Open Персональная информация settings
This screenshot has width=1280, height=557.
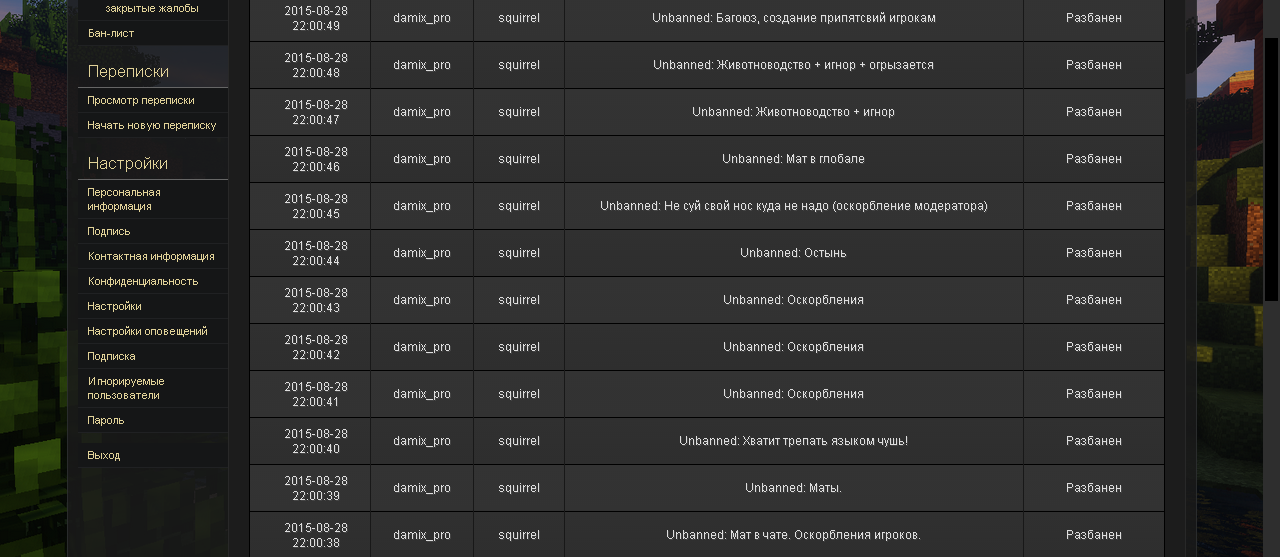coord(124,199)
